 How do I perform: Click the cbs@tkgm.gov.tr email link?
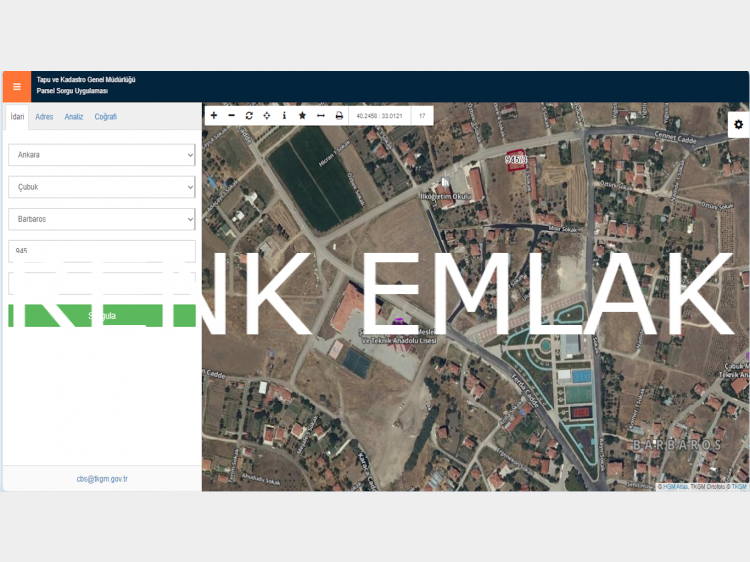click(102, 479)
